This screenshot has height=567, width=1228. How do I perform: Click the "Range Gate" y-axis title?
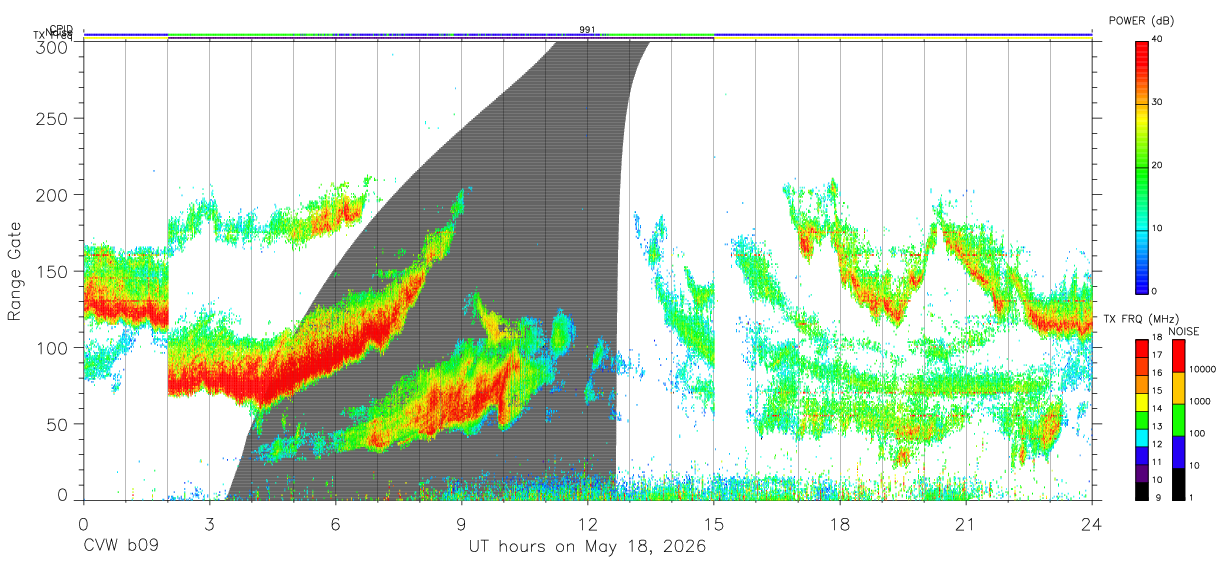click(15, 271)
